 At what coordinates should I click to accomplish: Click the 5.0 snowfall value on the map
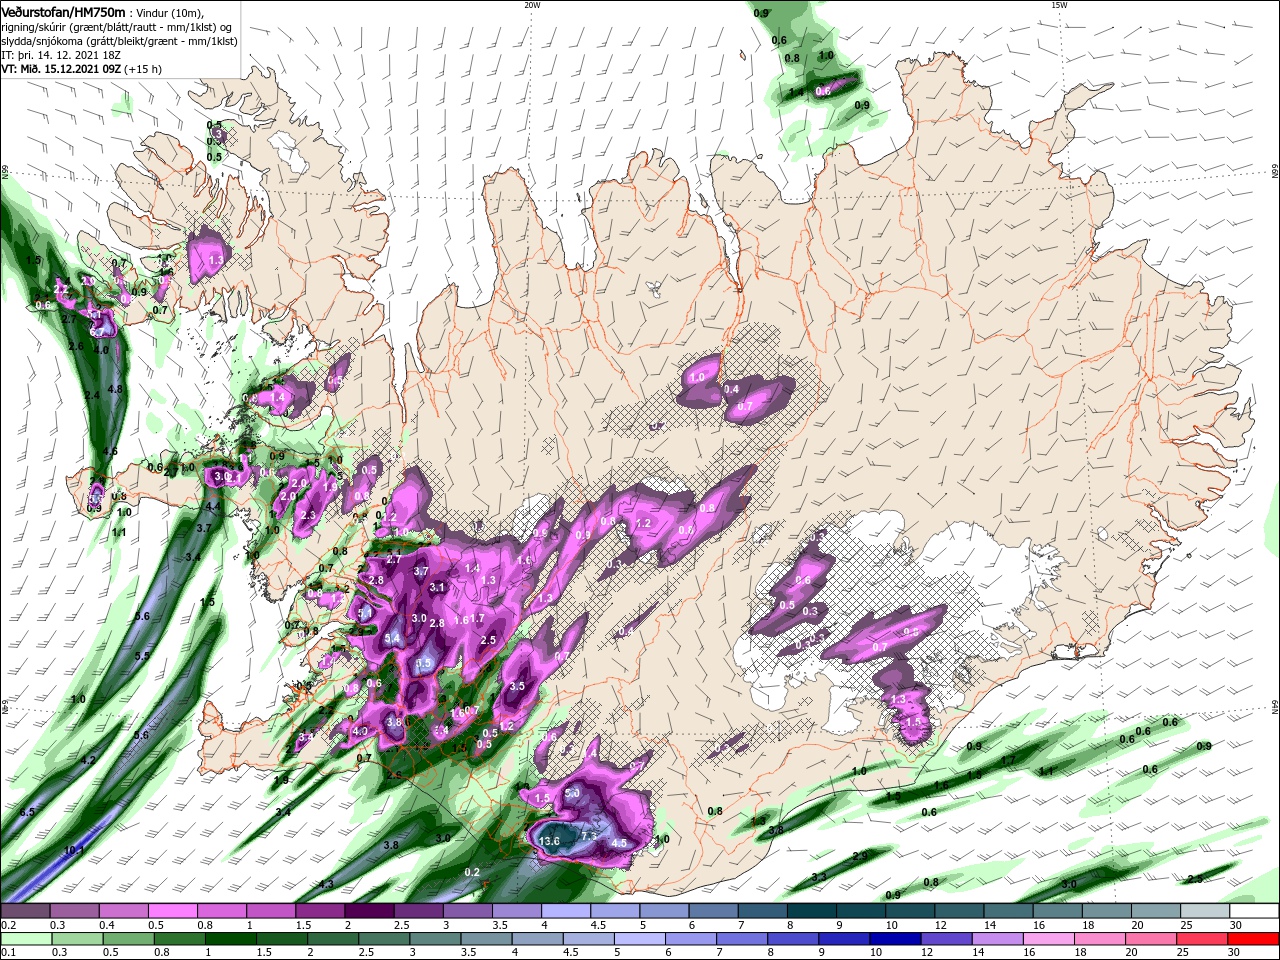click(572, 793)
